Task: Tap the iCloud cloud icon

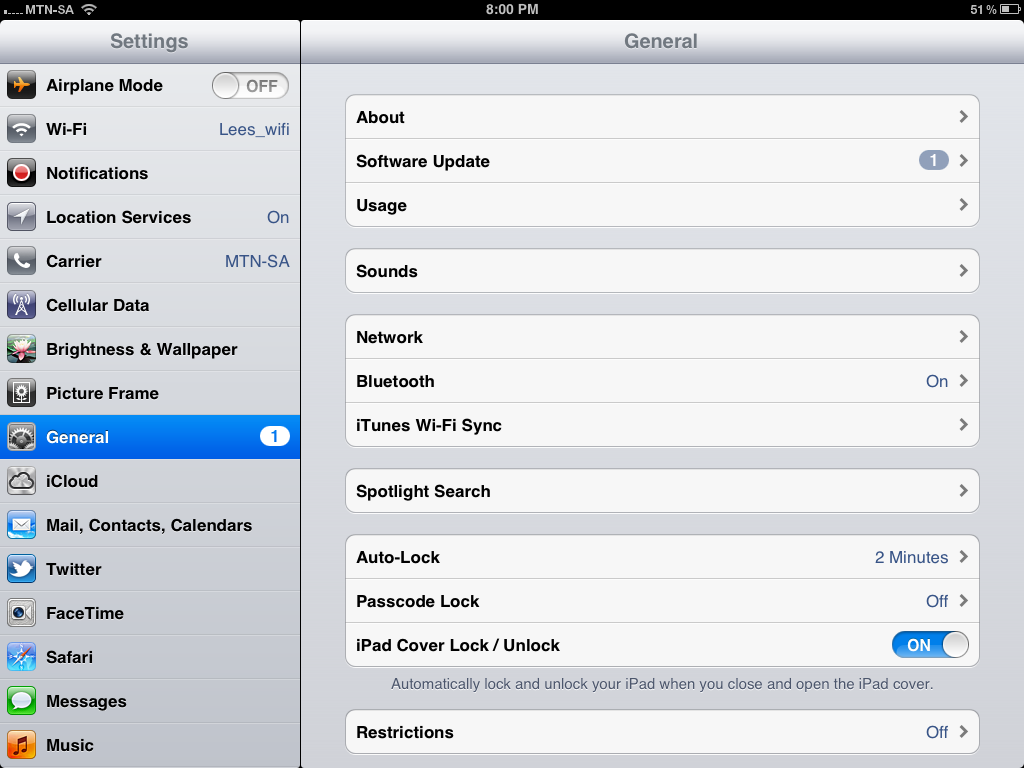Action: tap(22, 481)
